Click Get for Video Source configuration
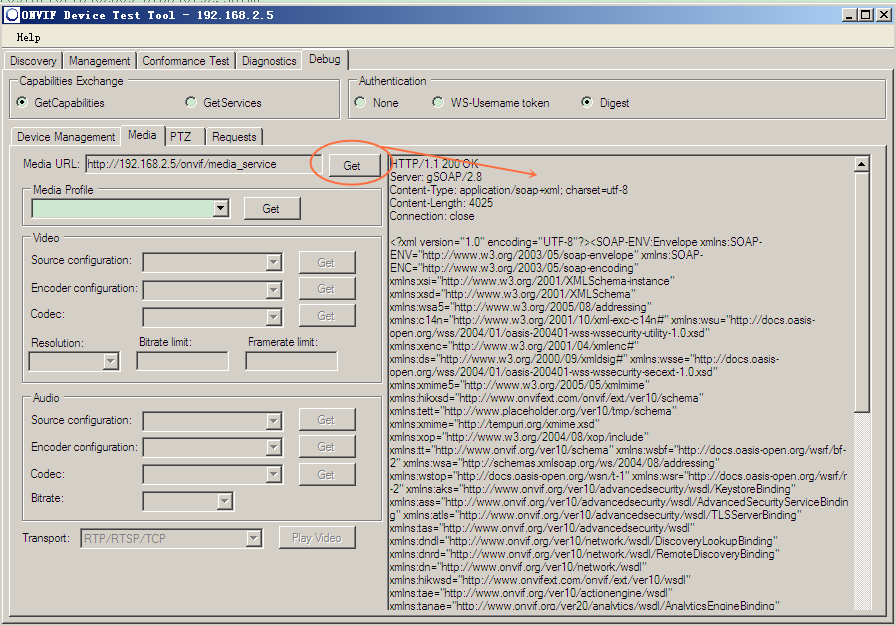896x626 pixels. [327, 263]
